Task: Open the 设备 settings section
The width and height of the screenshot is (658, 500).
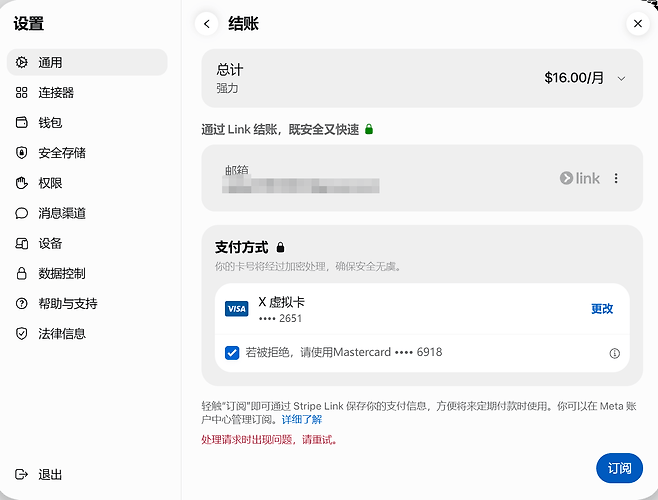Action: point(87,243)
